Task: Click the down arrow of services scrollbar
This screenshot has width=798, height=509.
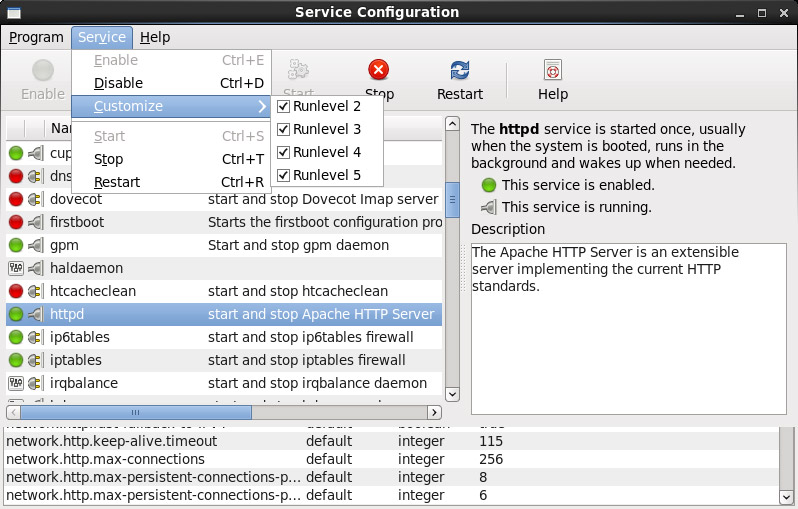Action: pos(452,394)
